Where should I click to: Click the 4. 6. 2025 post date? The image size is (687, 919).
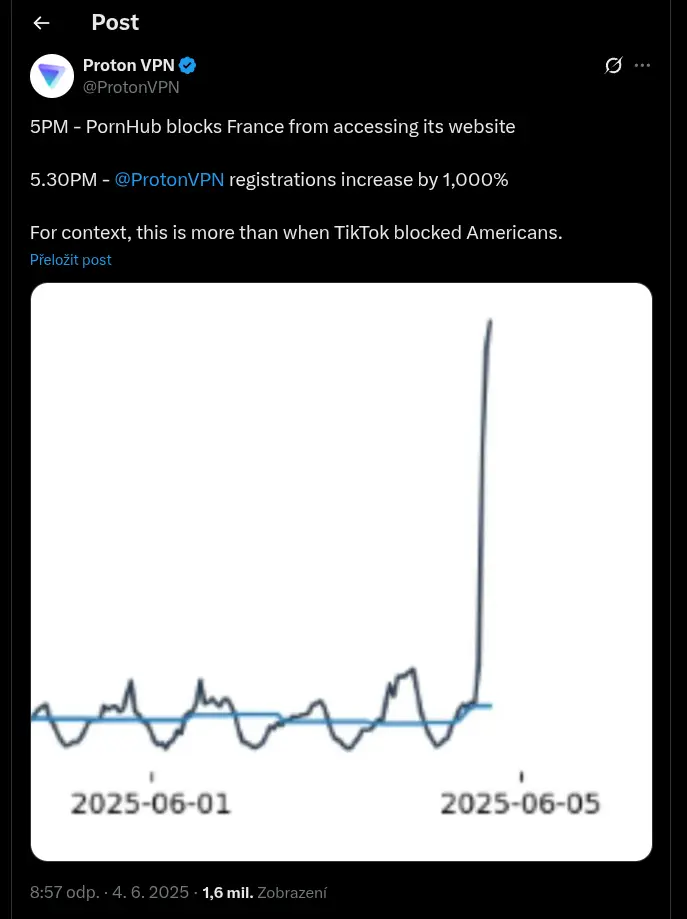(x=151, y=892)
